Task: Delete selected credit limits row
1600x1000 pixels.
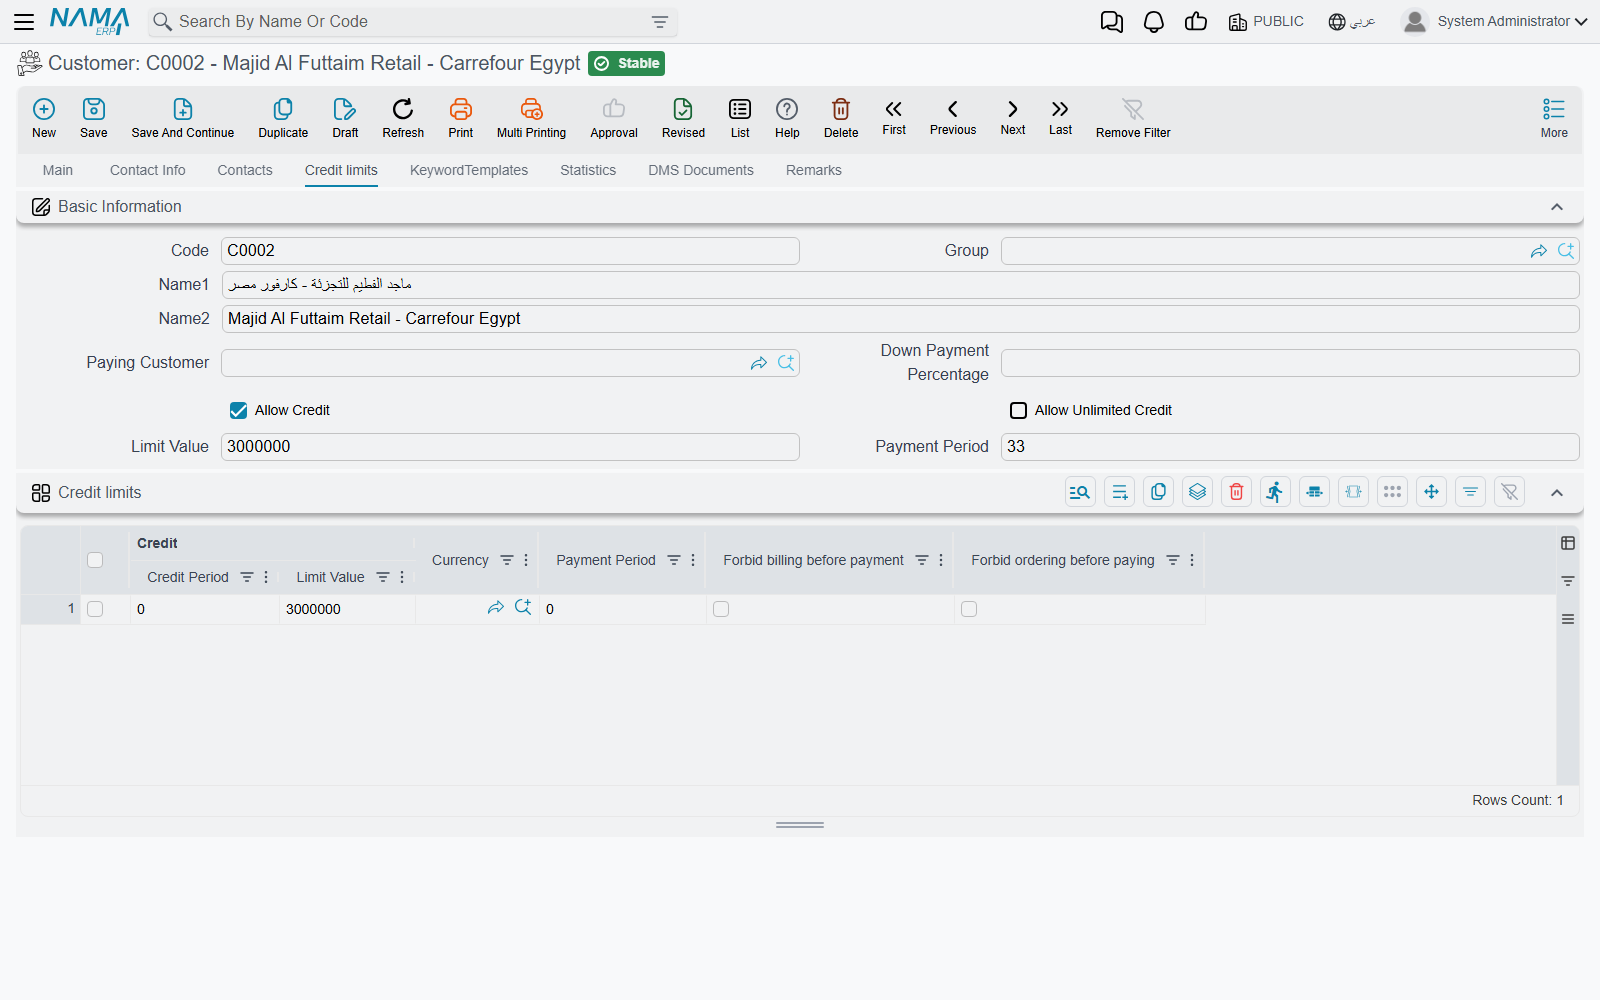Action: tap(1237, 492)
